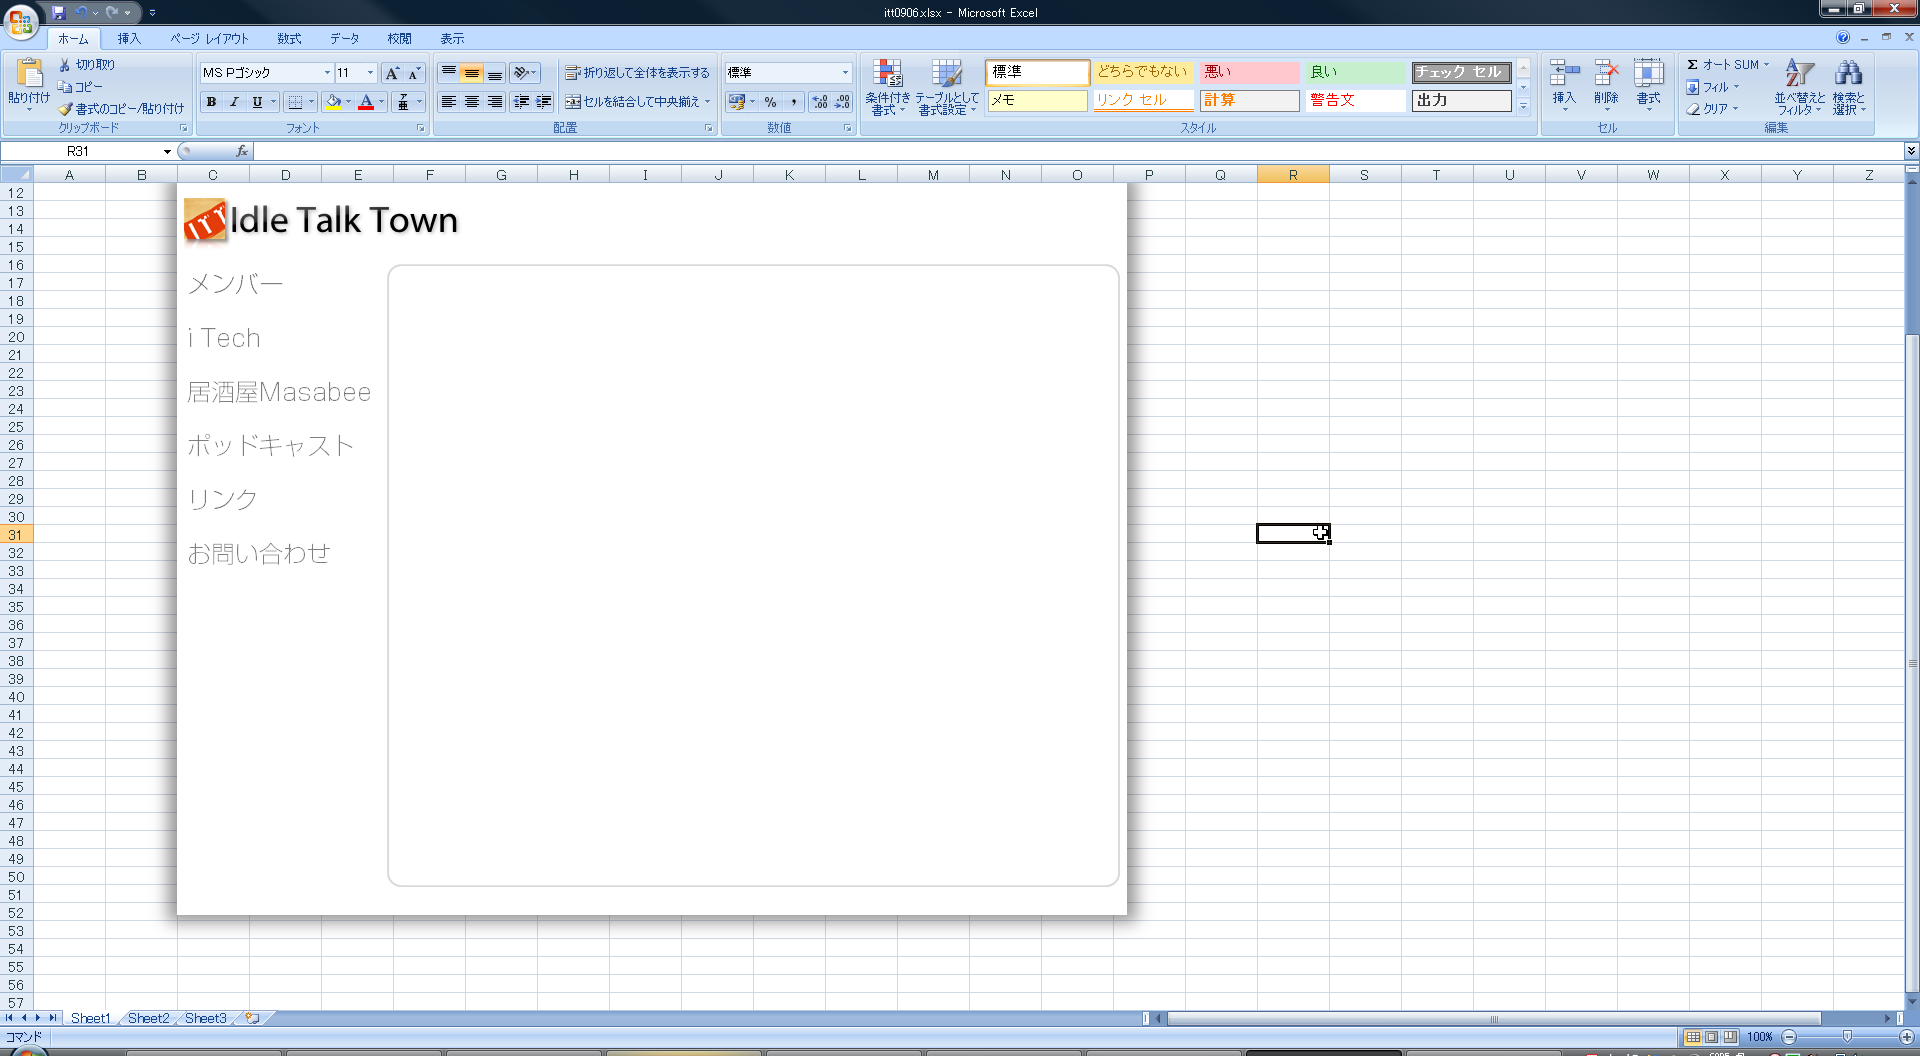Click the Office Button orb

point(21,21)
